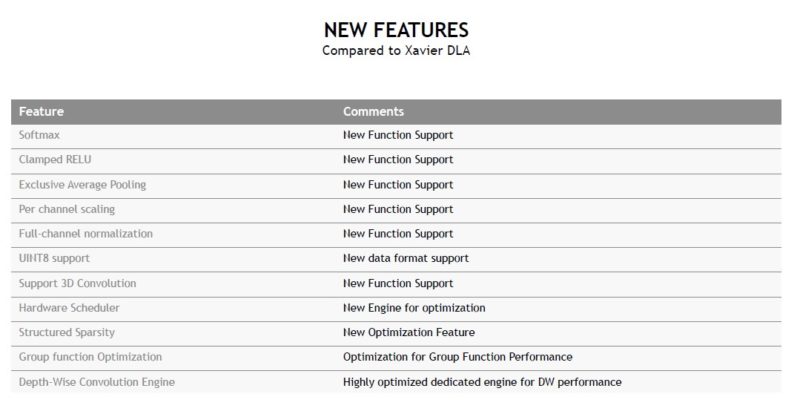Click the NEW FEATURES slide title

pyautogui.click(x=396, y=30)
